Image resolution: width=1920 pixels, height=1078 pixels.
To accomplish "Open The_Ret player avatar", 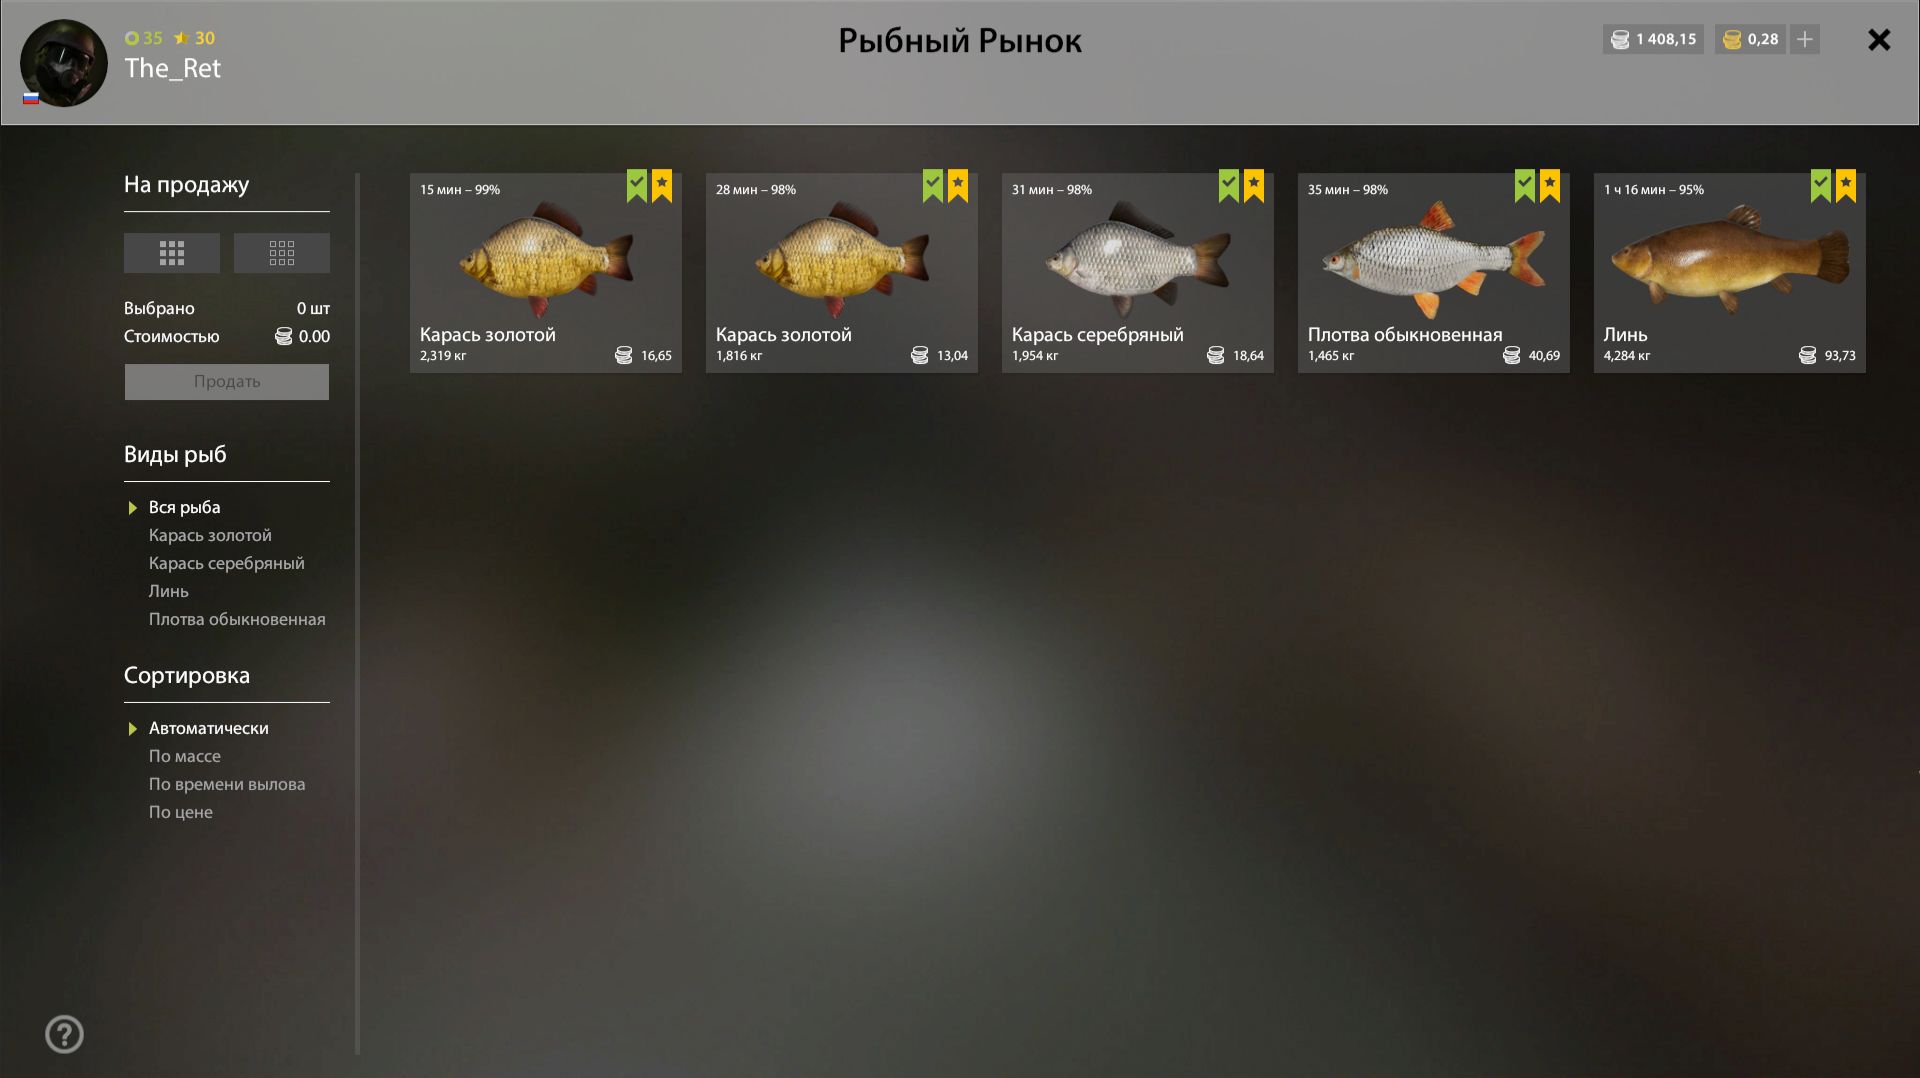I will pos(64,63).
